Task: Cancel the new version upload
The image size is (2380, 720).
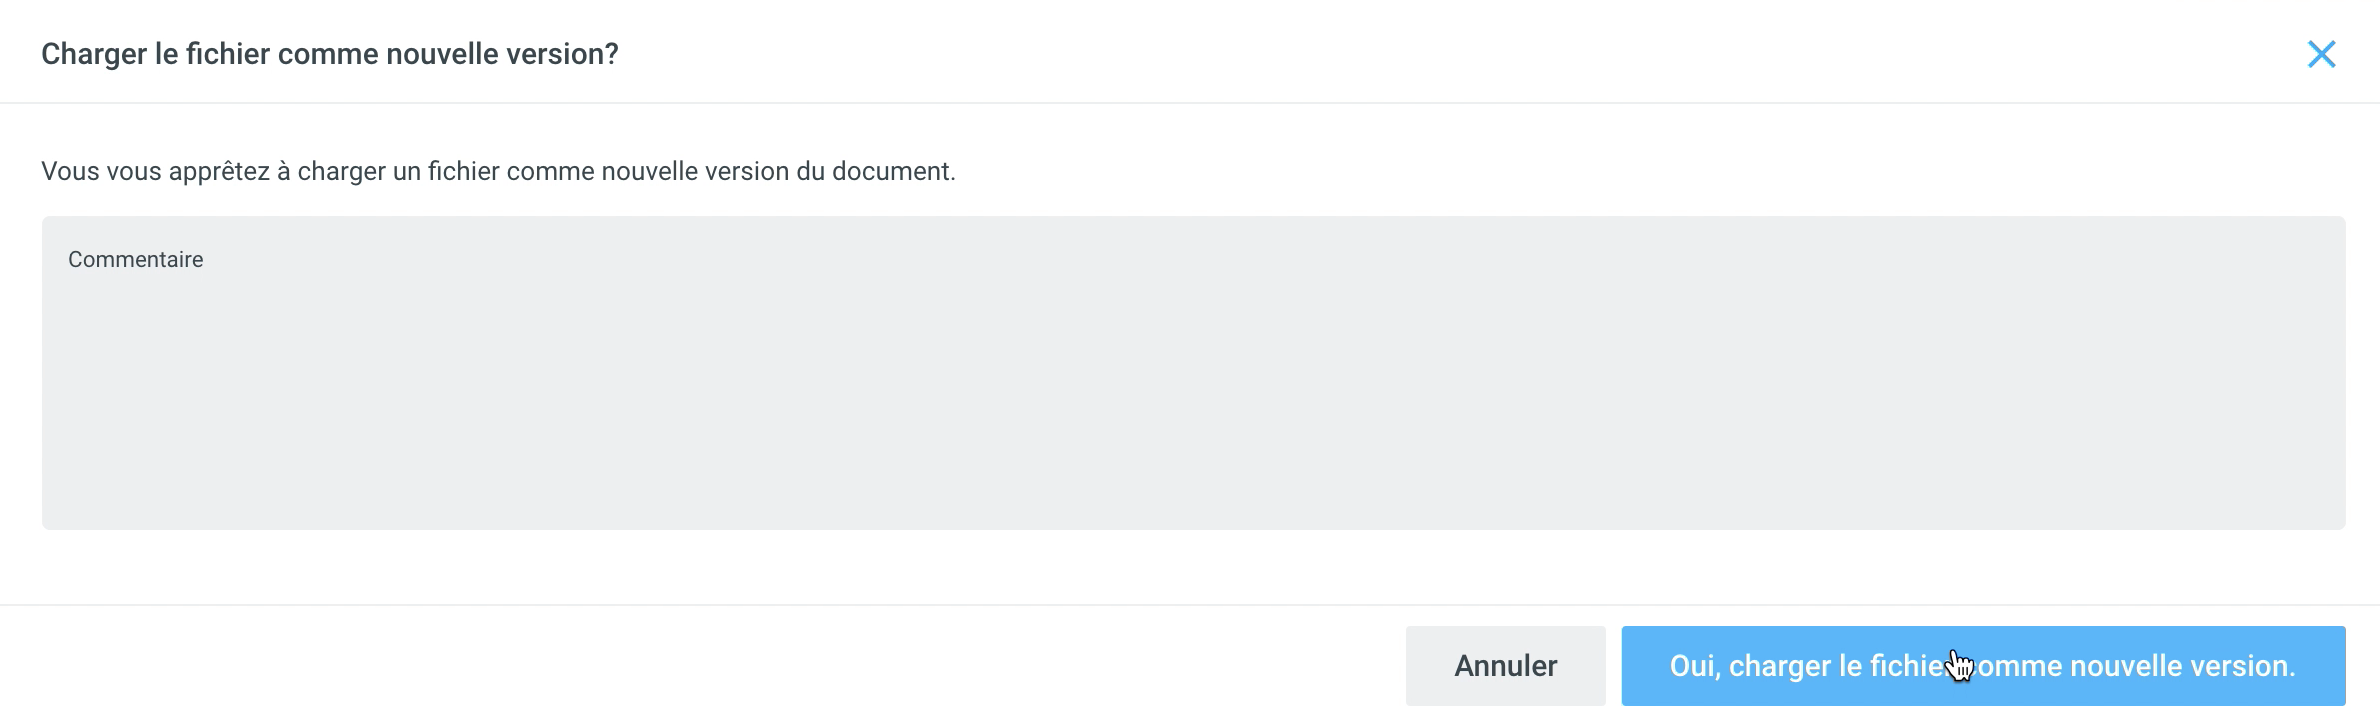Action: tap(1505, 666)
